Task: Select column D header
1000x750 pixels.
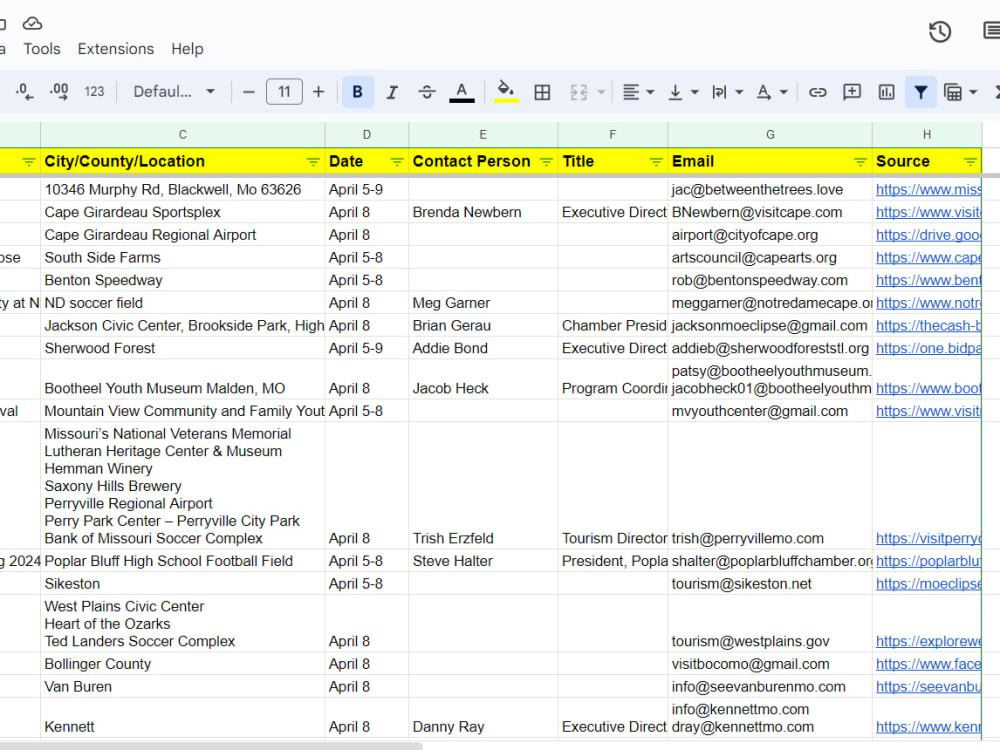Action: click(x=367, y=135)
